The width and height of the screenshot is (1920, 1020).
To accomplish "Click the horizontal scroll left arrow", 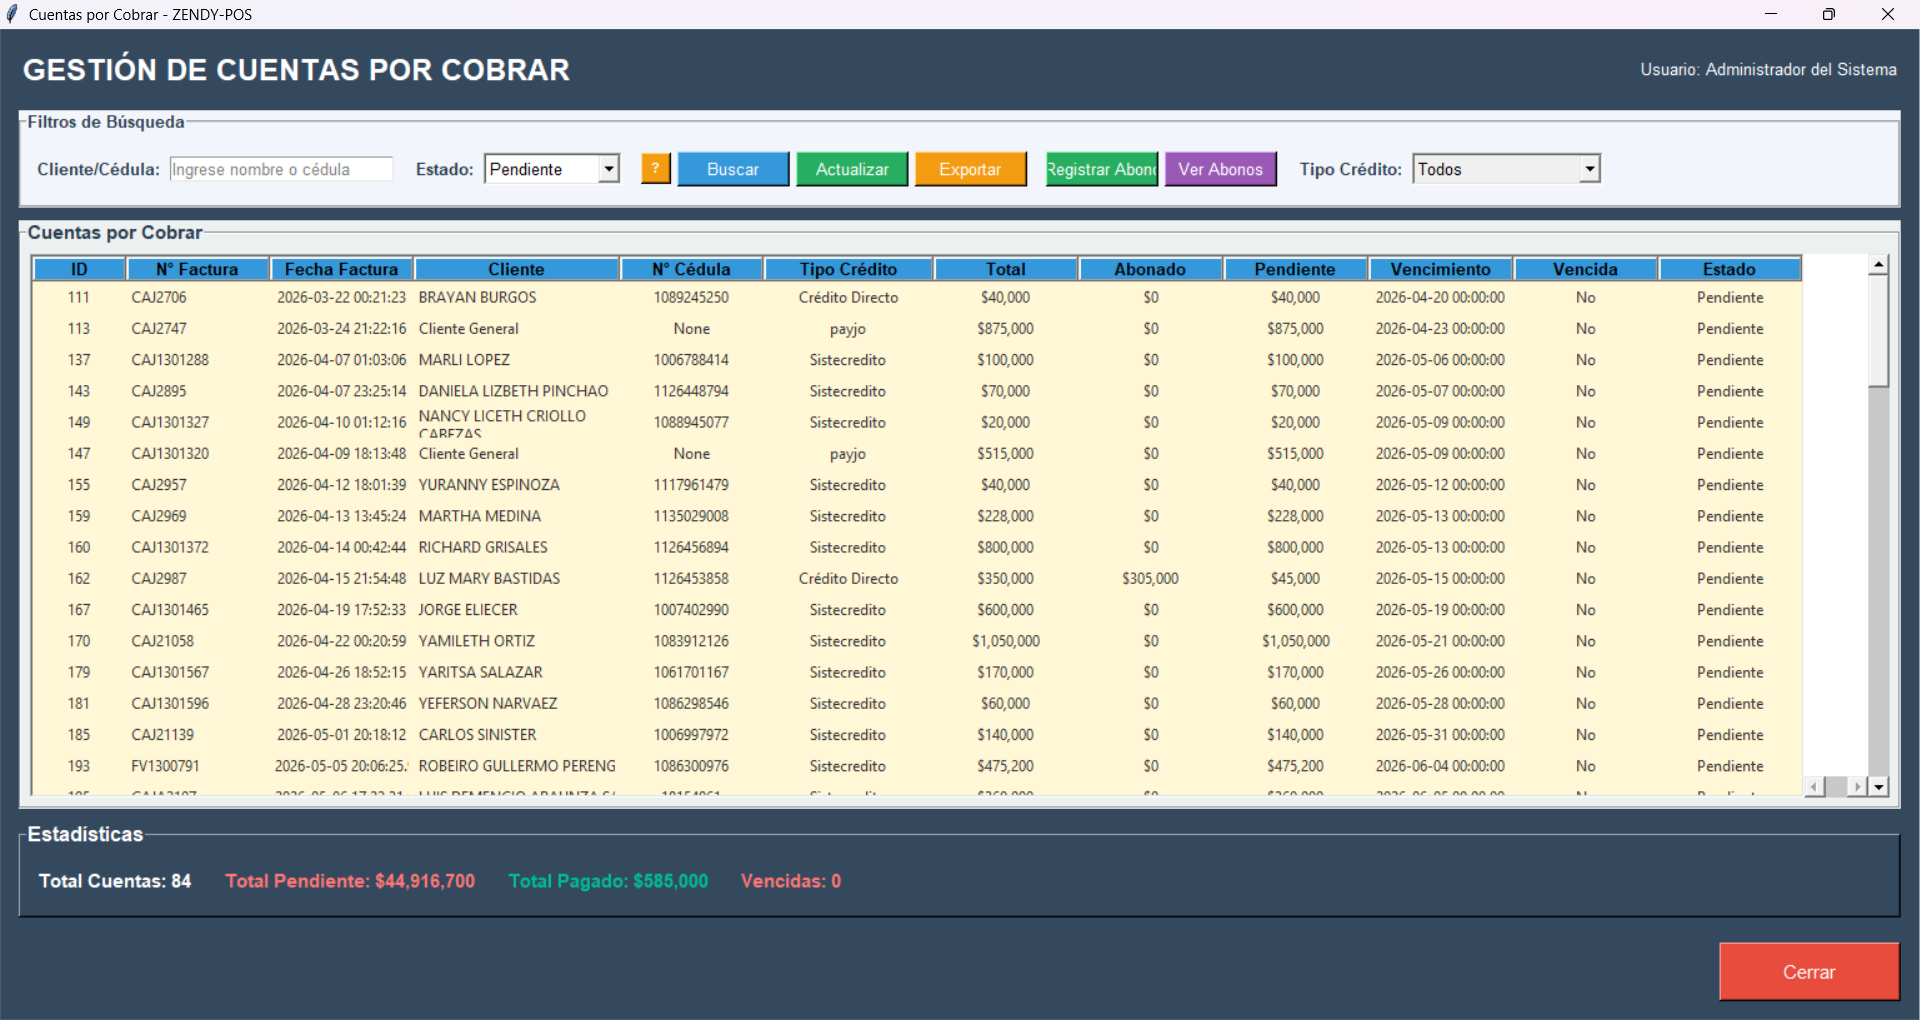I will click(1815, 787).
